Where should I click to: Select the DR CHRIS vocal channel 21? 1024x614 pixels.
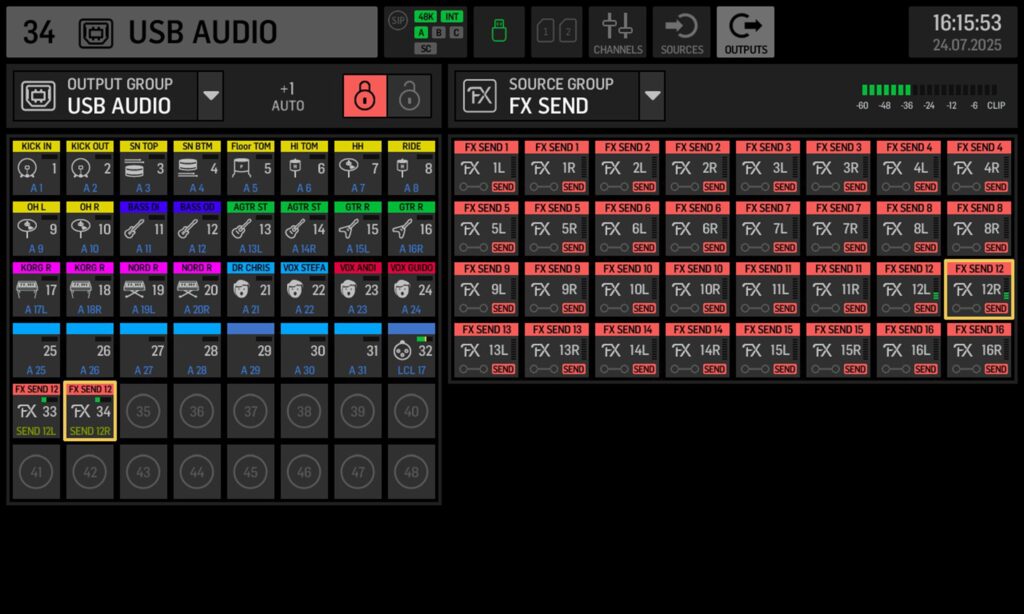251,288
